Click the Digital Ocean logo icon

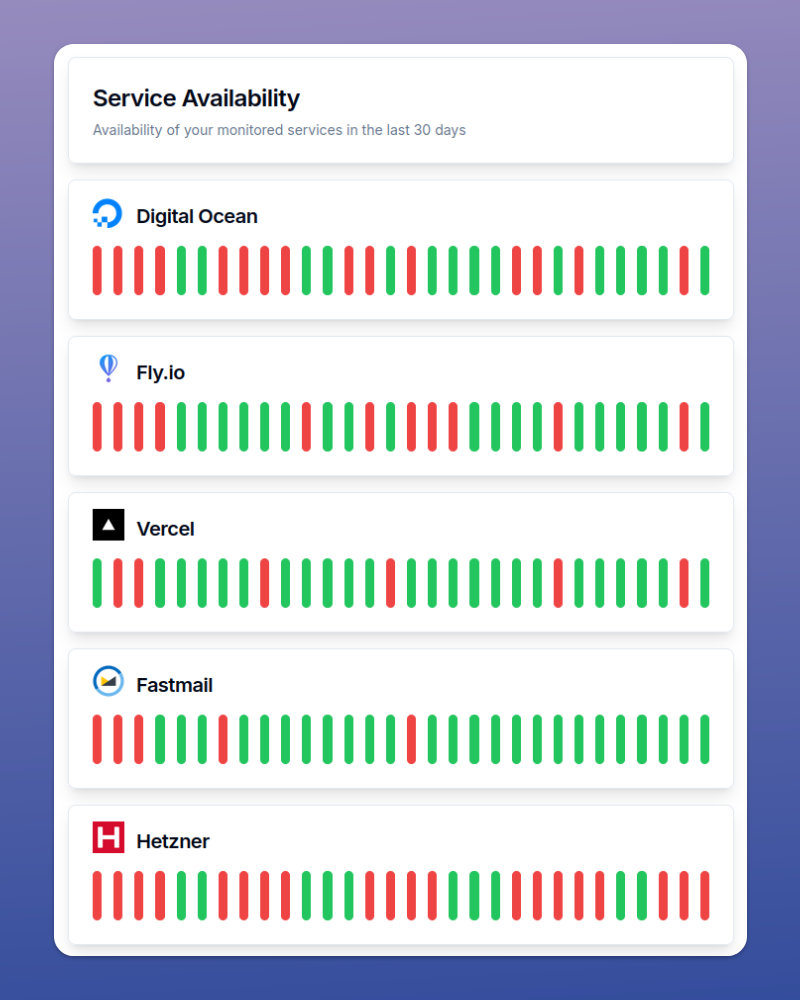107,212
